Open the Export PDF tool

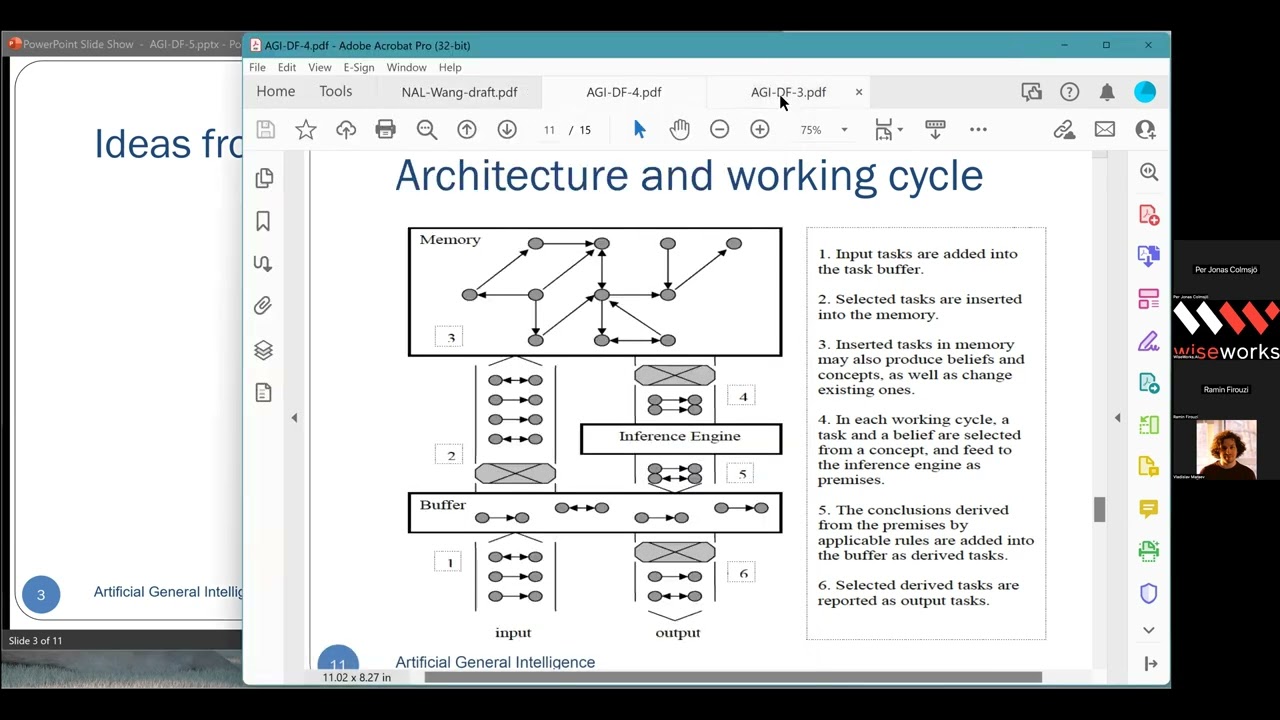[x=1148, y=383]
